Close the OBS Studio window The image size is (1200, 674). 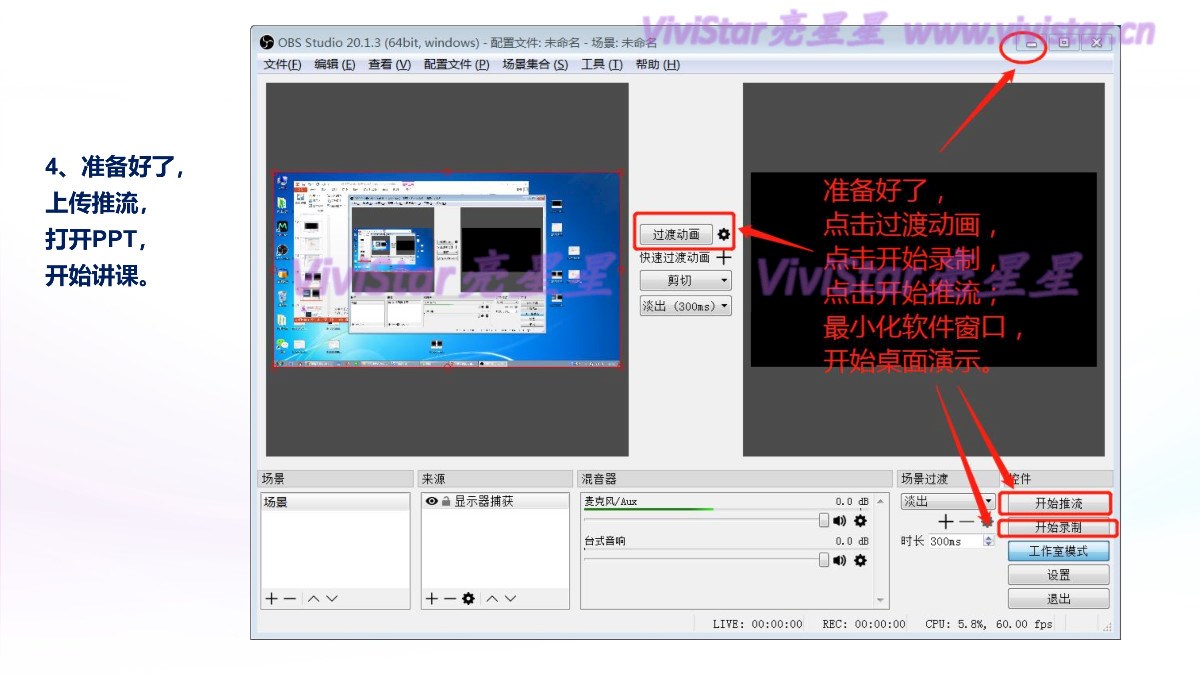[x=1097, y=43]
